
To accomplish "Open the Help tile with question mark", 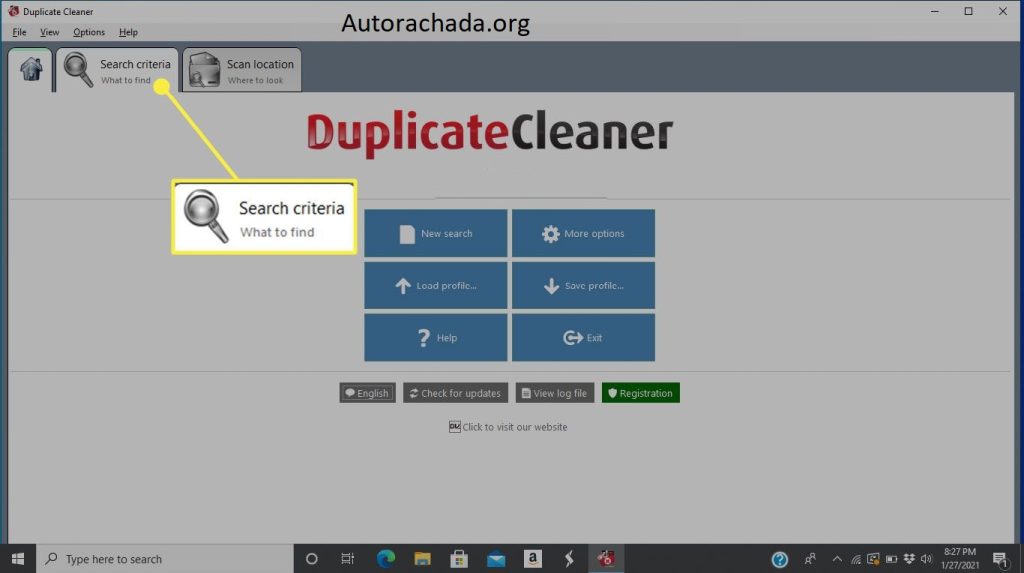I will [x=436, y=338].
